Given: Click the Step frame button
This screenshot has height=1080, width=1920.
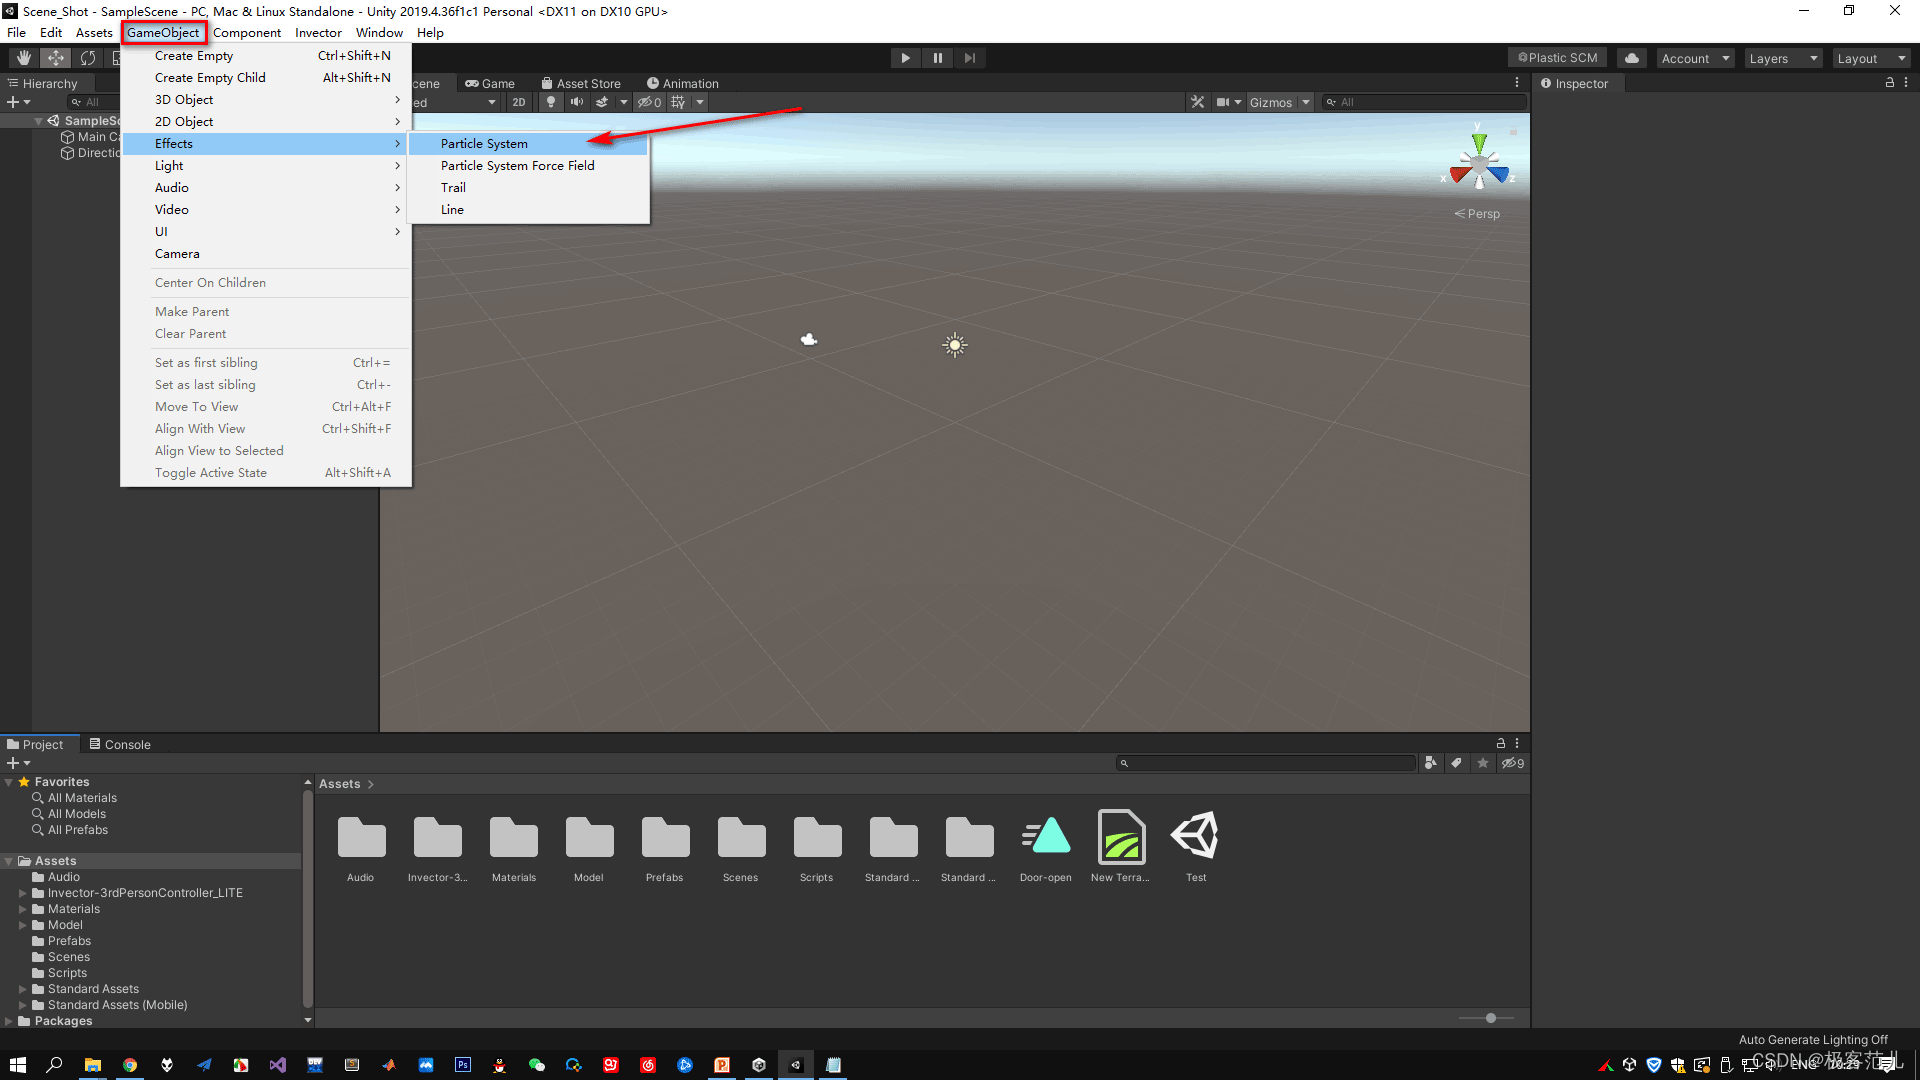Looking at the screenshot, I should 969,58.
